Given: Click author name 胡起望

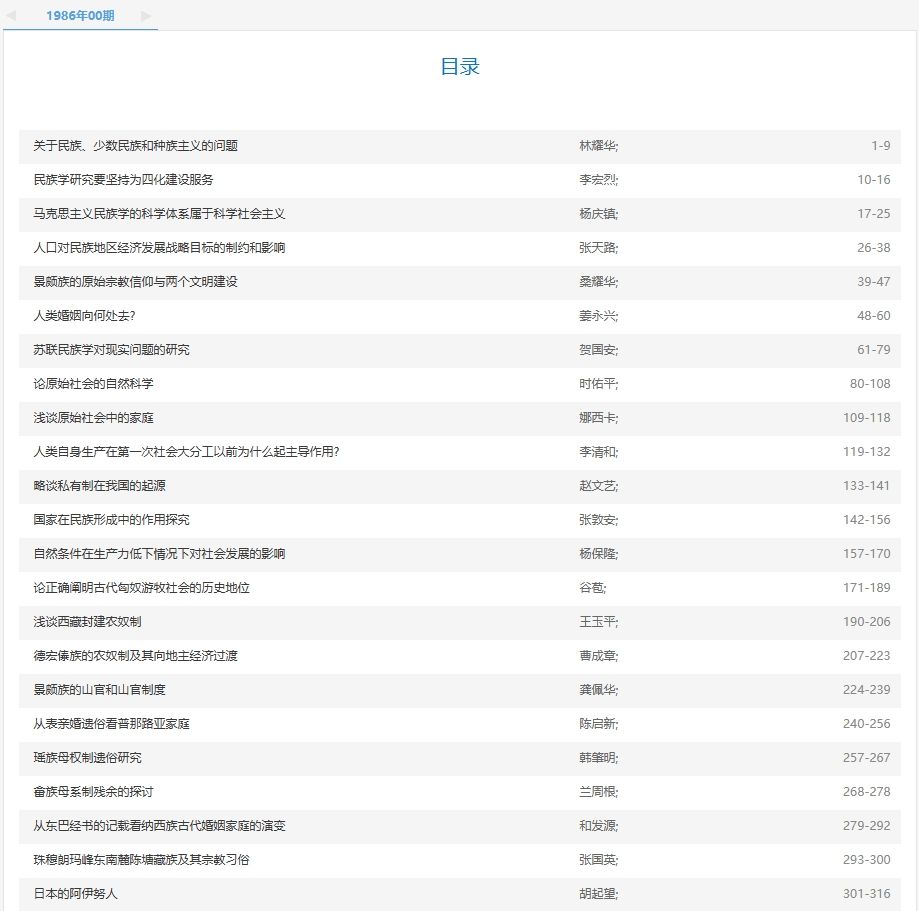Looking at the screenshot, I should point(597,893).
